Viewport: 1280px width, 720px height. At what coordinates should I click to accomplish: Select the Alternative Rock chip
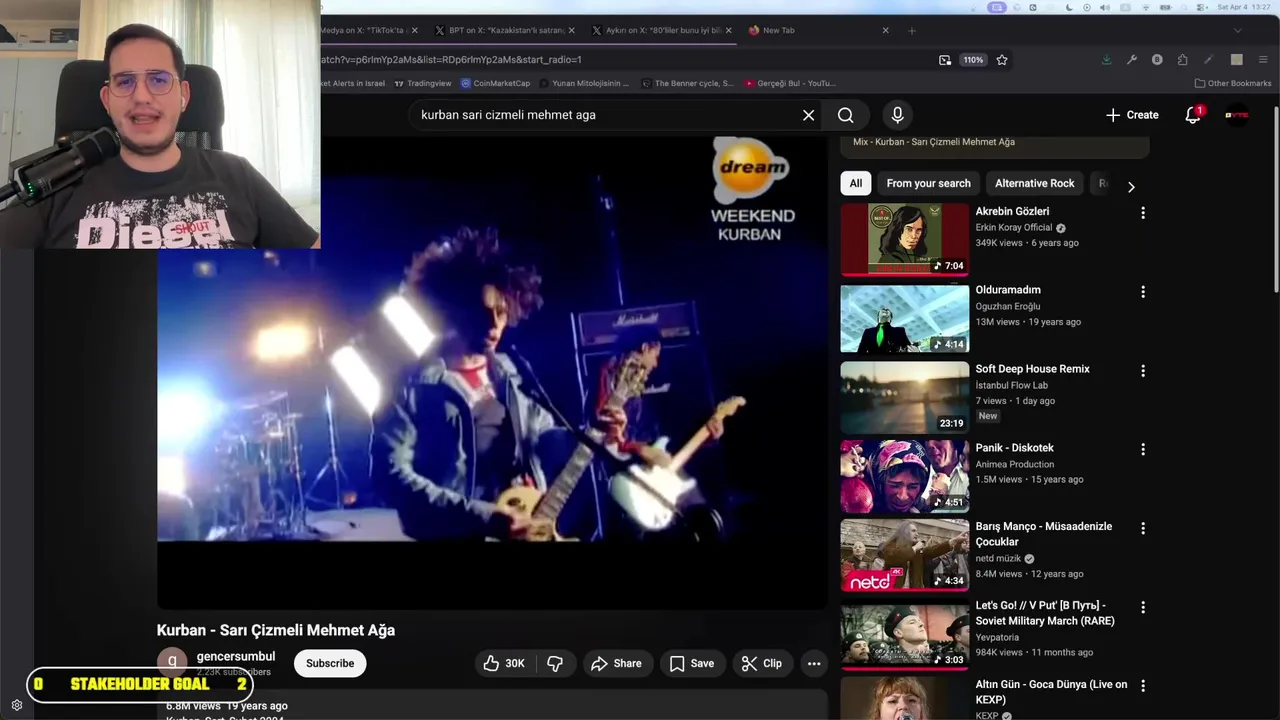click(x=1034, y=183)
